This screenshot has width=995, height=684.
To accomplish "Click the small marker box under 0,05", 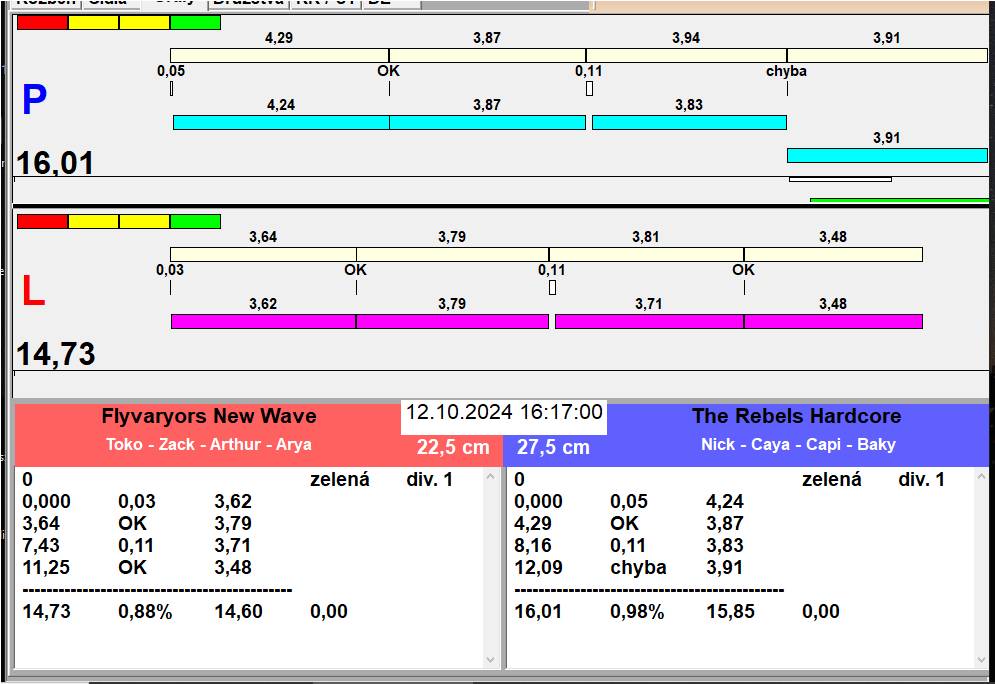I will 171,89.
